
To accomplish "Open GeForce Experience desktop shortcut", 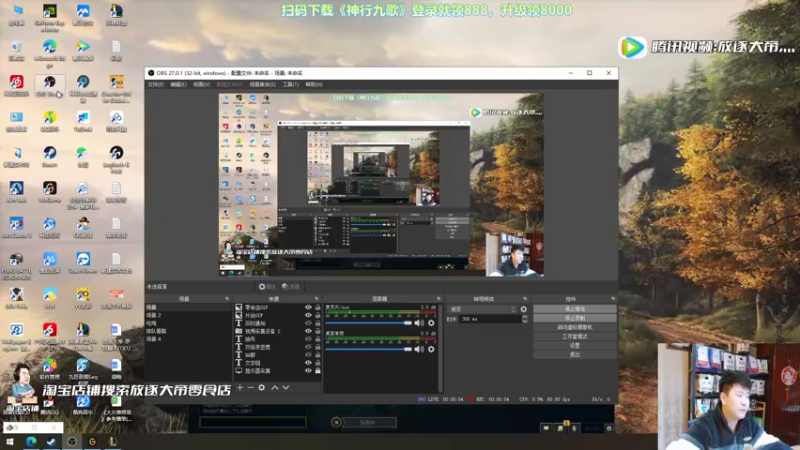I will coord(49,17).
